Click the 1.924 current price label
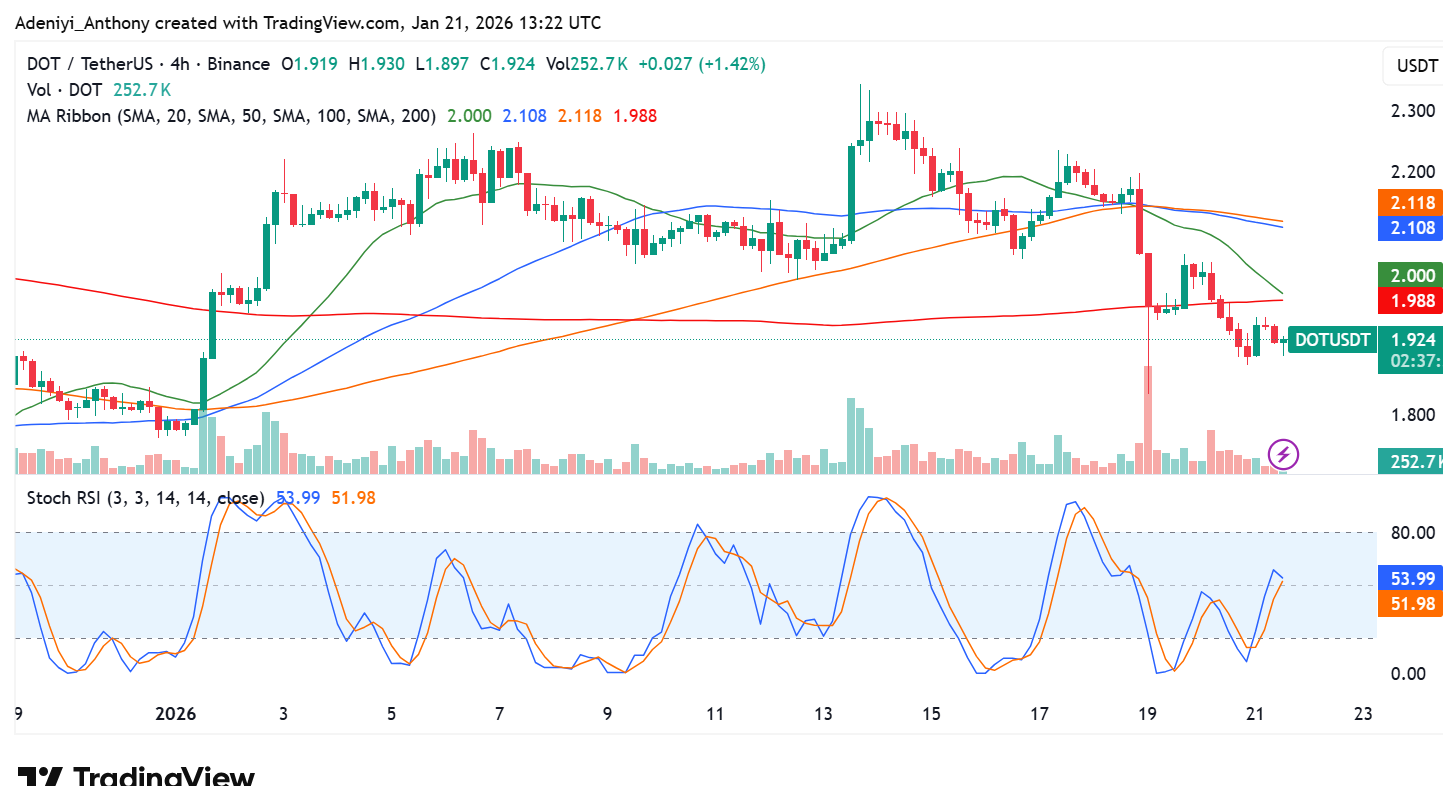Image resolution: width=1443 pixels, height=786 pixels. click(x=1413, y=340)
